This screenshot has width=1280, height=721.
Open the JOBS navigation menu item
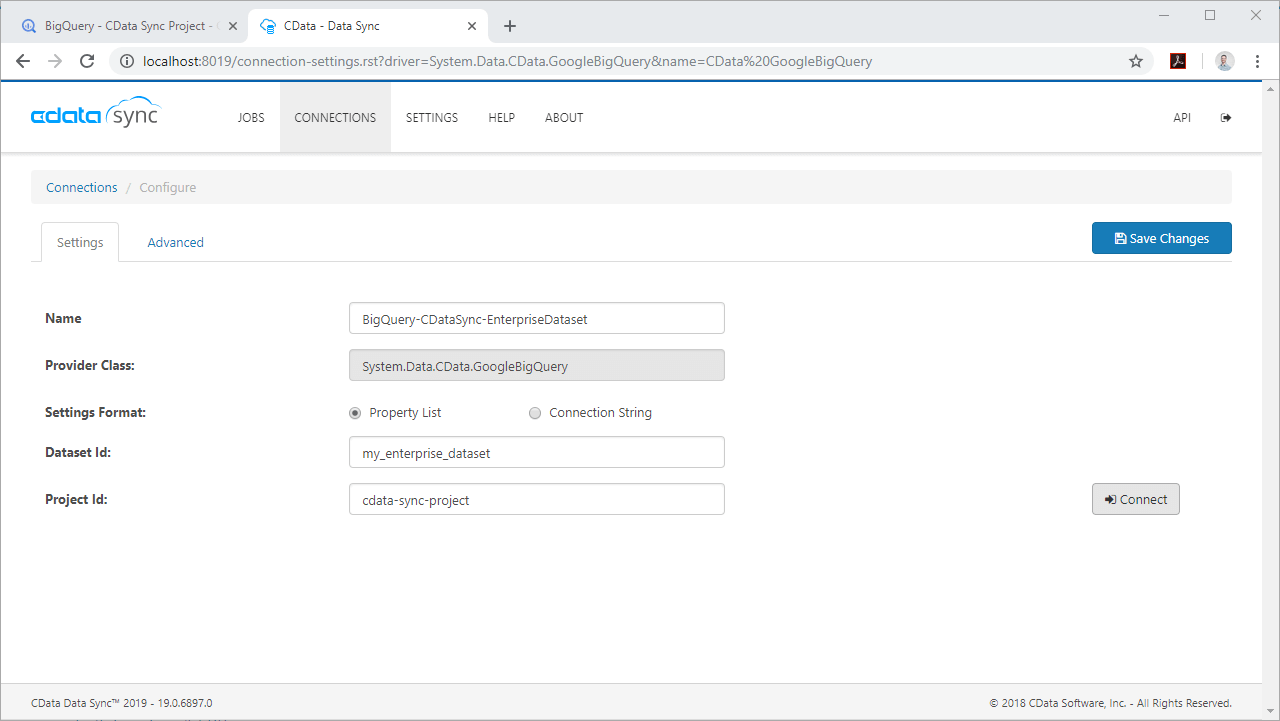point(251,117)
